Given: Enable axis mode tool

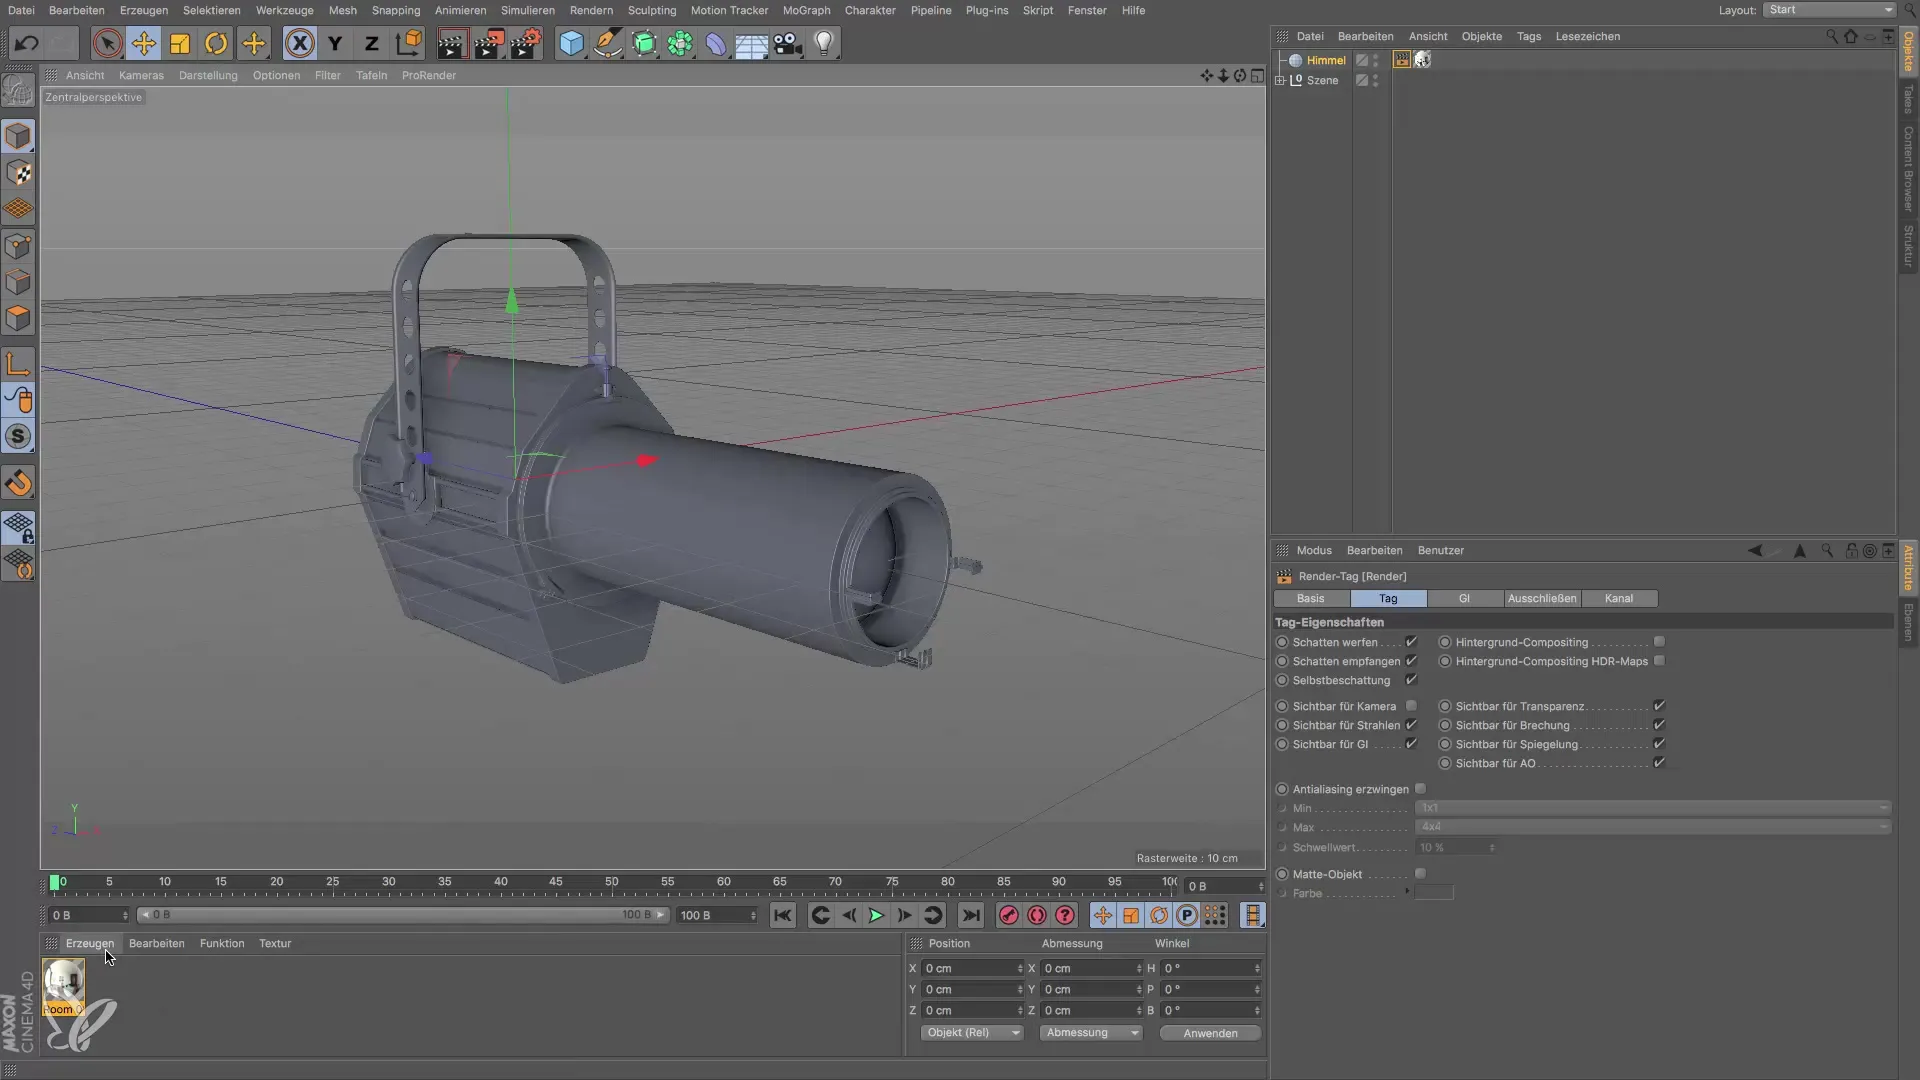Looking at the screenshot, I should click(18, 364).
